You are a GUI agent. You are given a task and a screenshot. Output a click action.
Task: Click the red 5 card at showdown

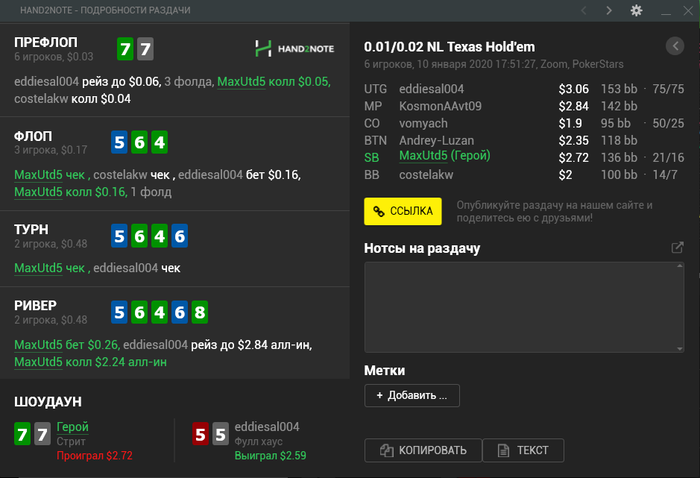pos(200,434)
